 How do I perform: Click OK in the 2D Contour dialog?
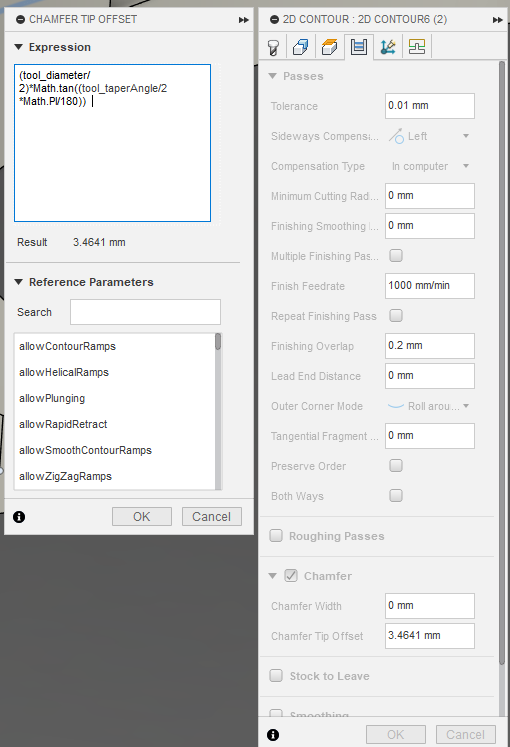tap(396, 735)
